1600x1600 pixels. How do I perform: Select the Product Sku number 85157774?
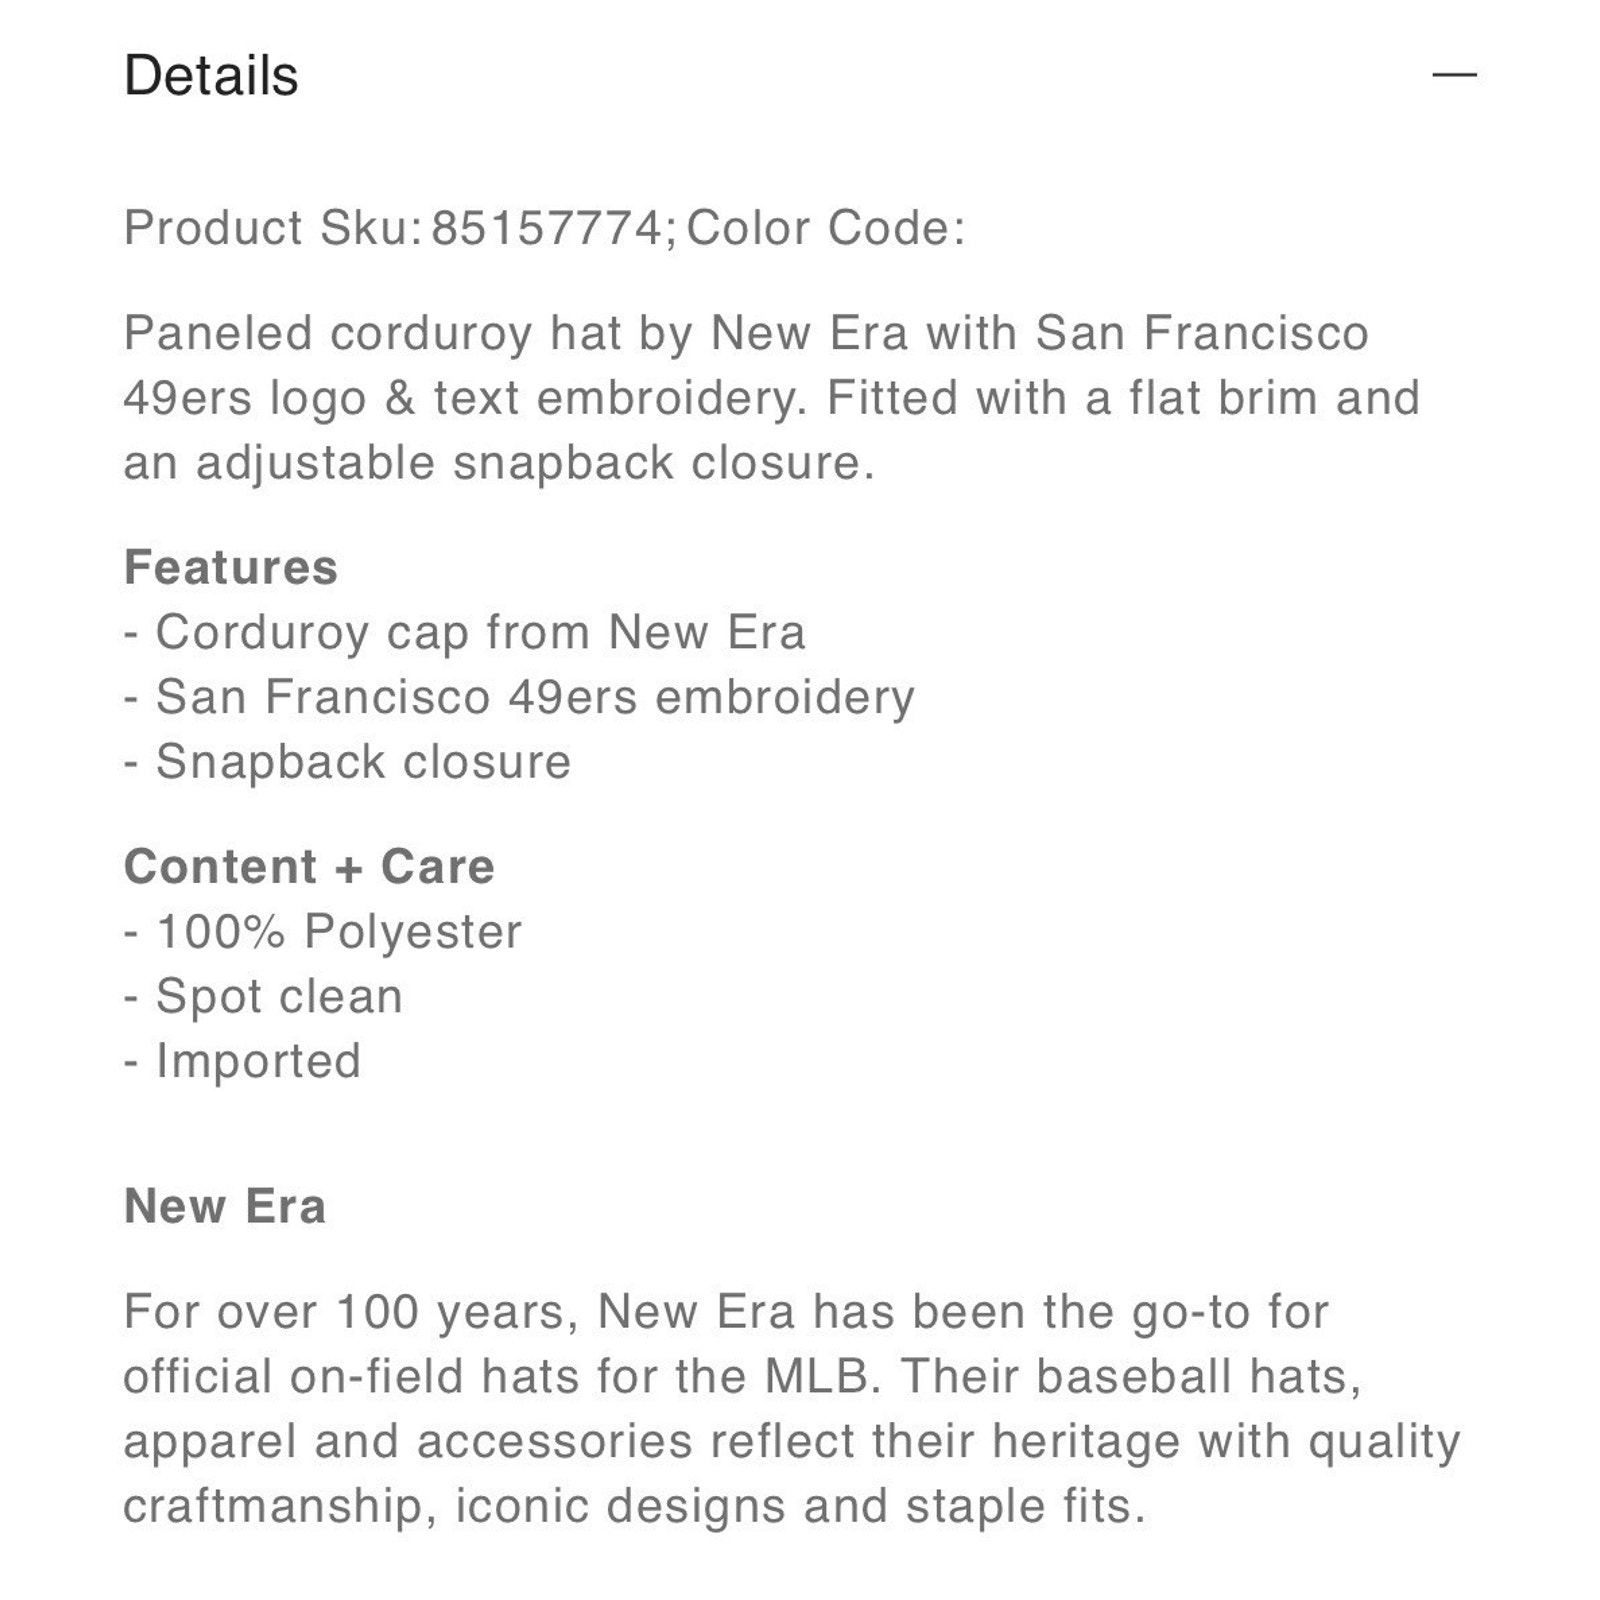[x=547, y=228]
